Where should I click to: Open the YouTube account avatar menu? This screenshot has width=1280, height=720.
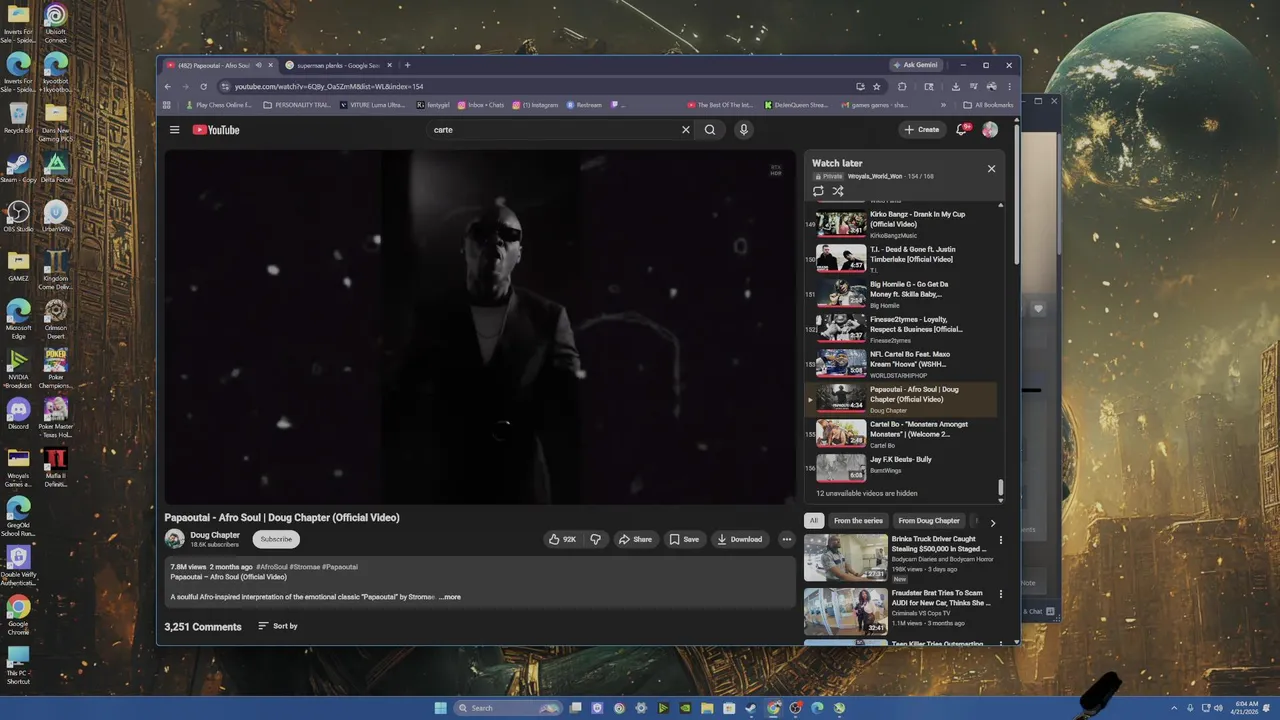coord(990,130)
